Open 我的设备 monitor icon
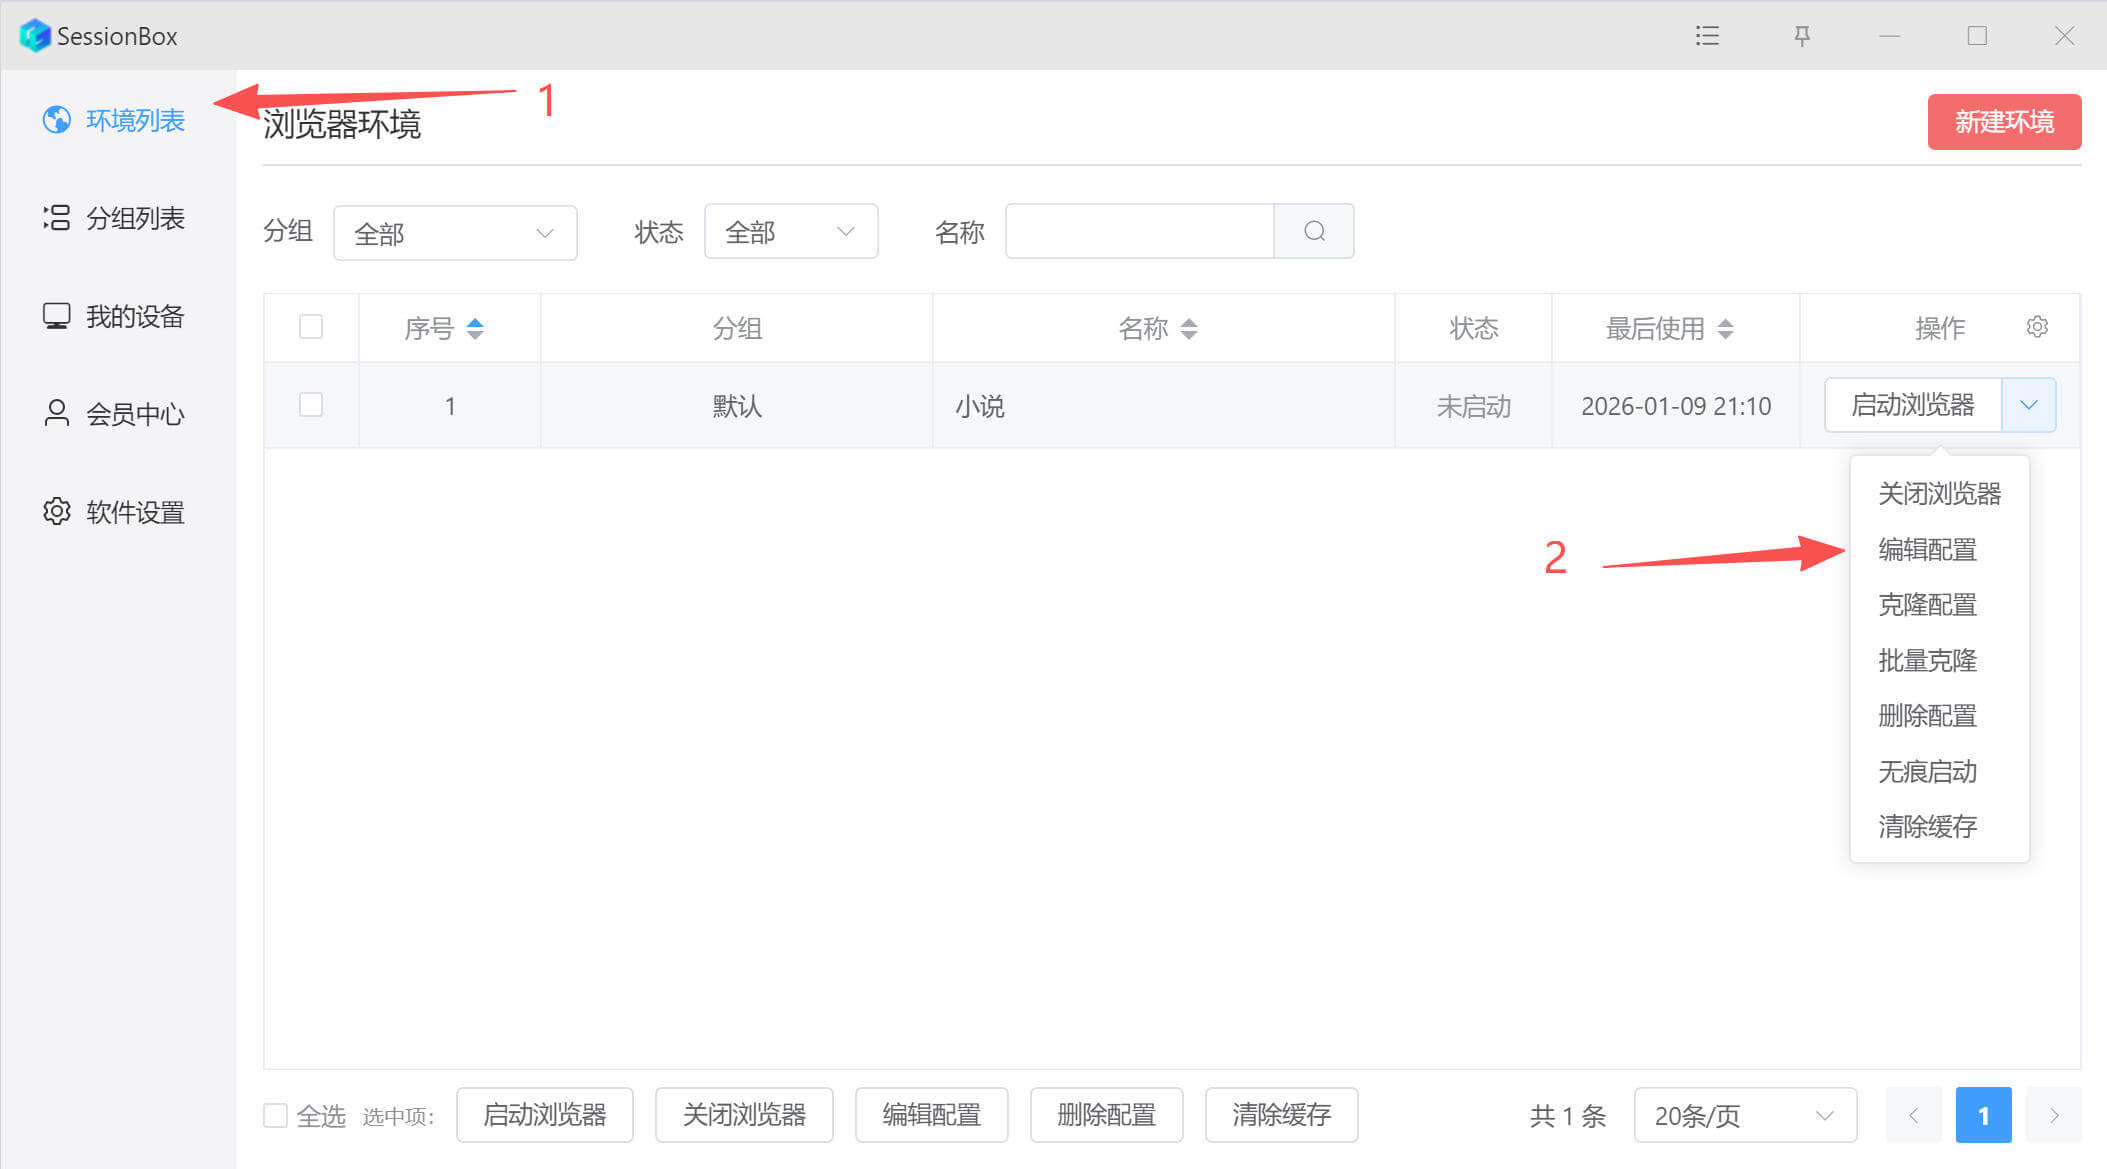The width and height of the screenshot is (2107, 1169). pyautogui.click(x=57, y=316)
